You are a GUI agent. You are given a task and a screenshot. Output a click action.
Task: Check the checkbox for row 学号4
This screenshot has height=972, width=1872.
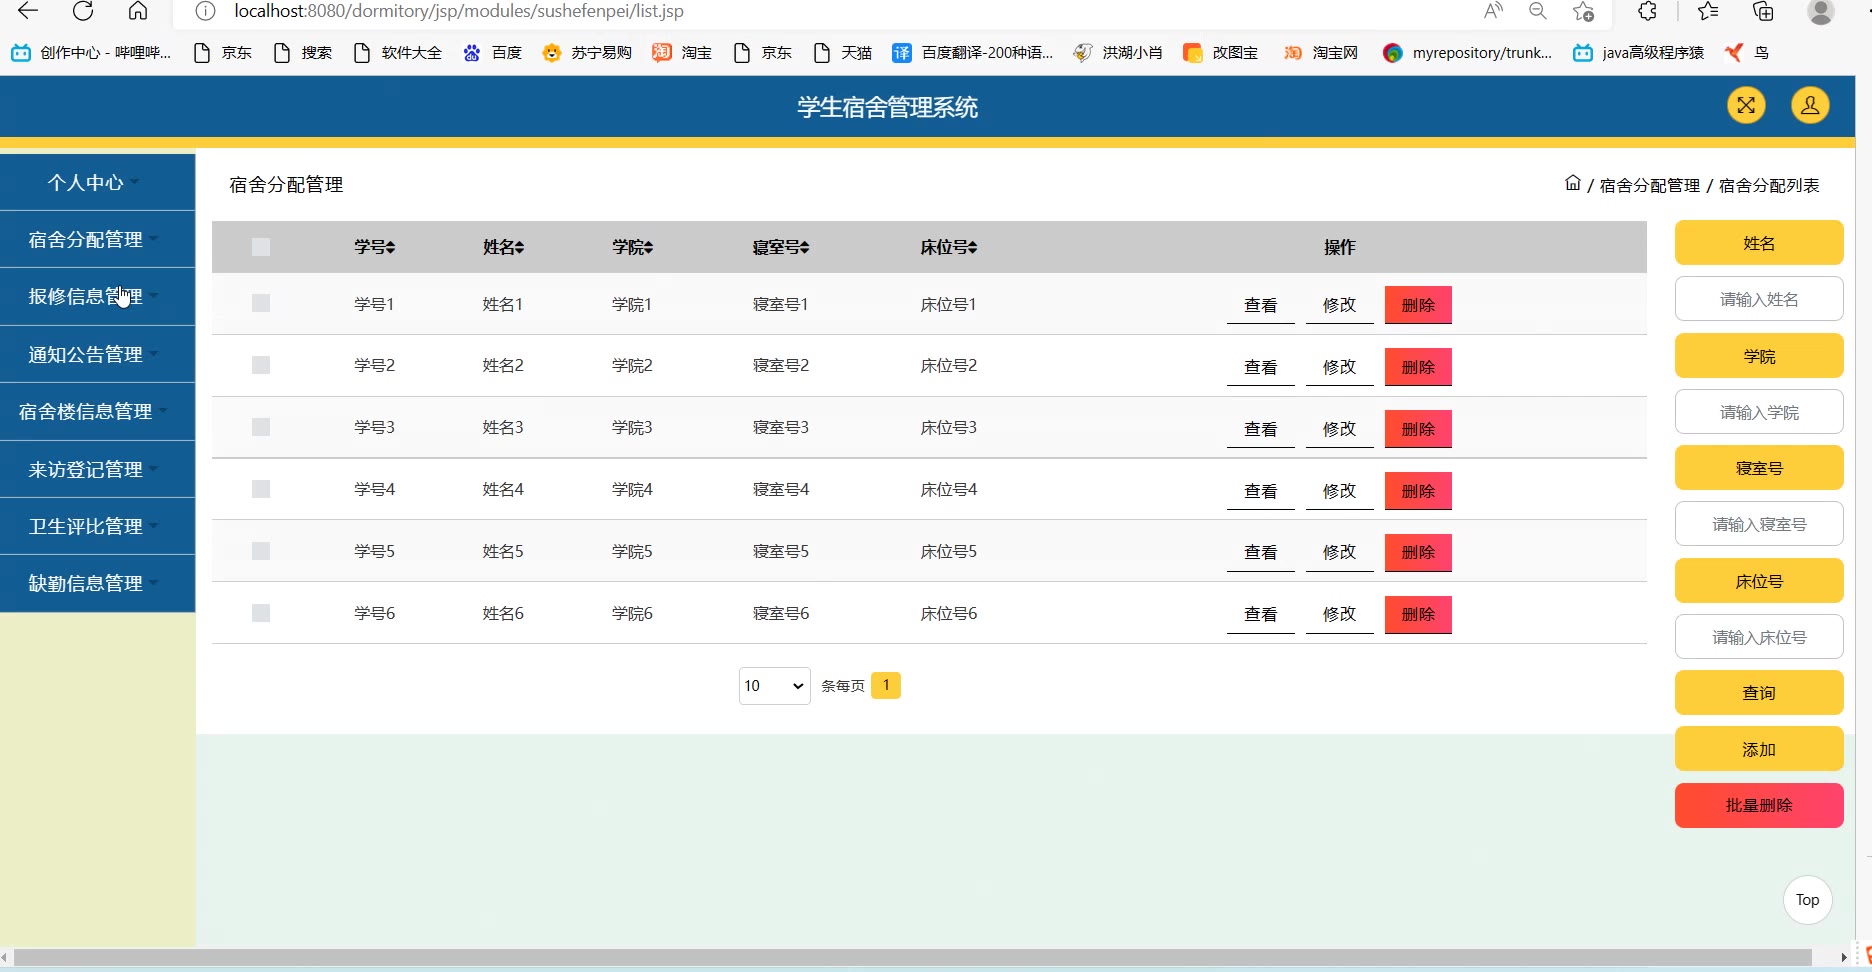261,489
